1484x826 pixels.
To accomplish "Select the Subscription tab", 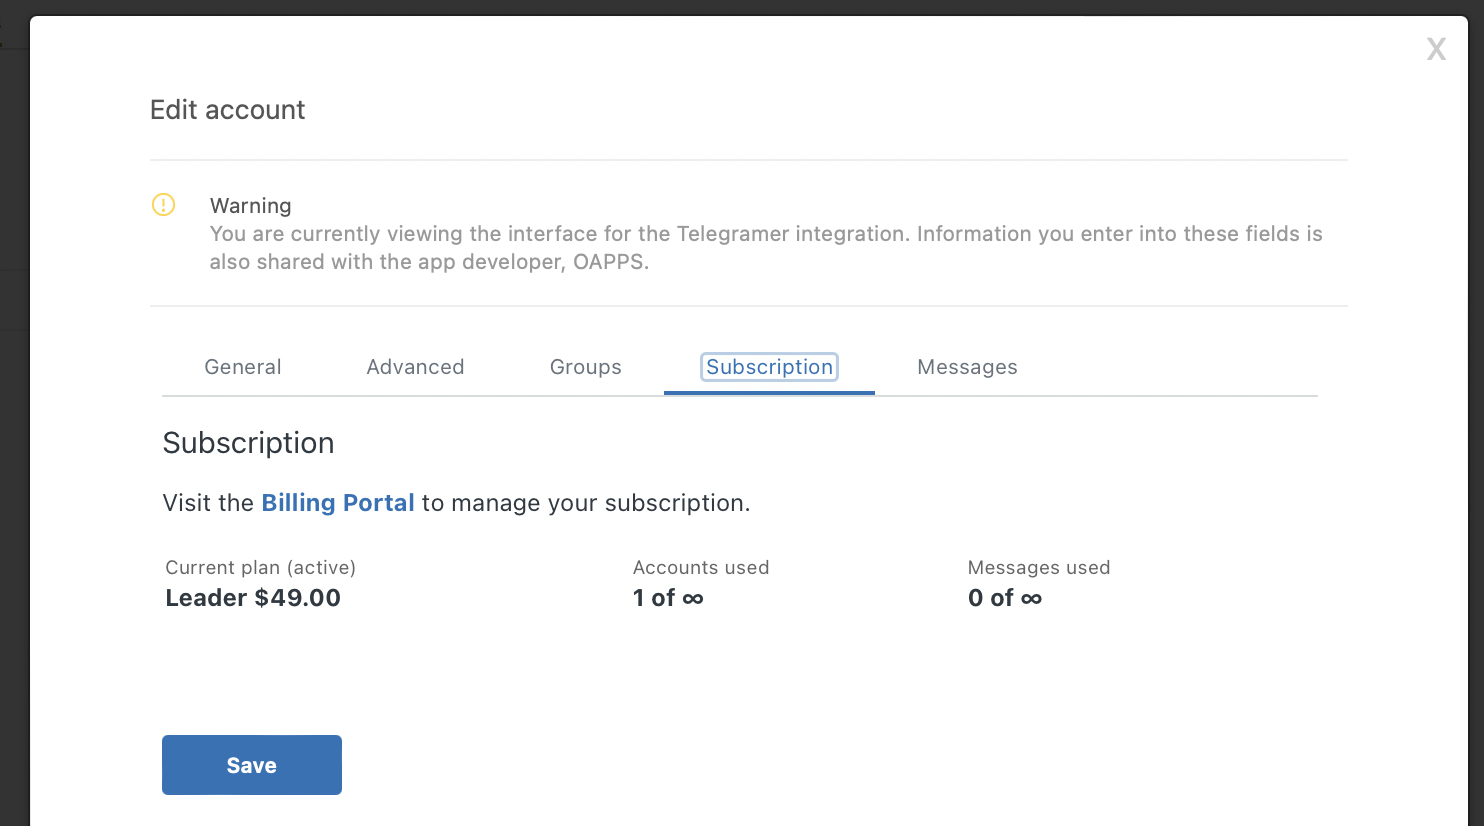I will point(768,367).
